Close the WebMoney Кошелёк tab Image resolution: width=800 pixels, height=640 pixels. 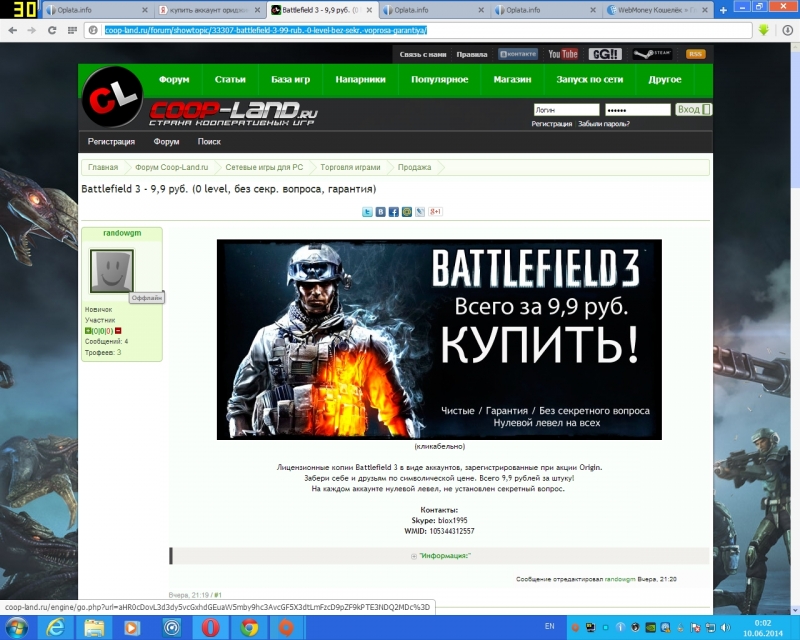[x=705, y=10]
